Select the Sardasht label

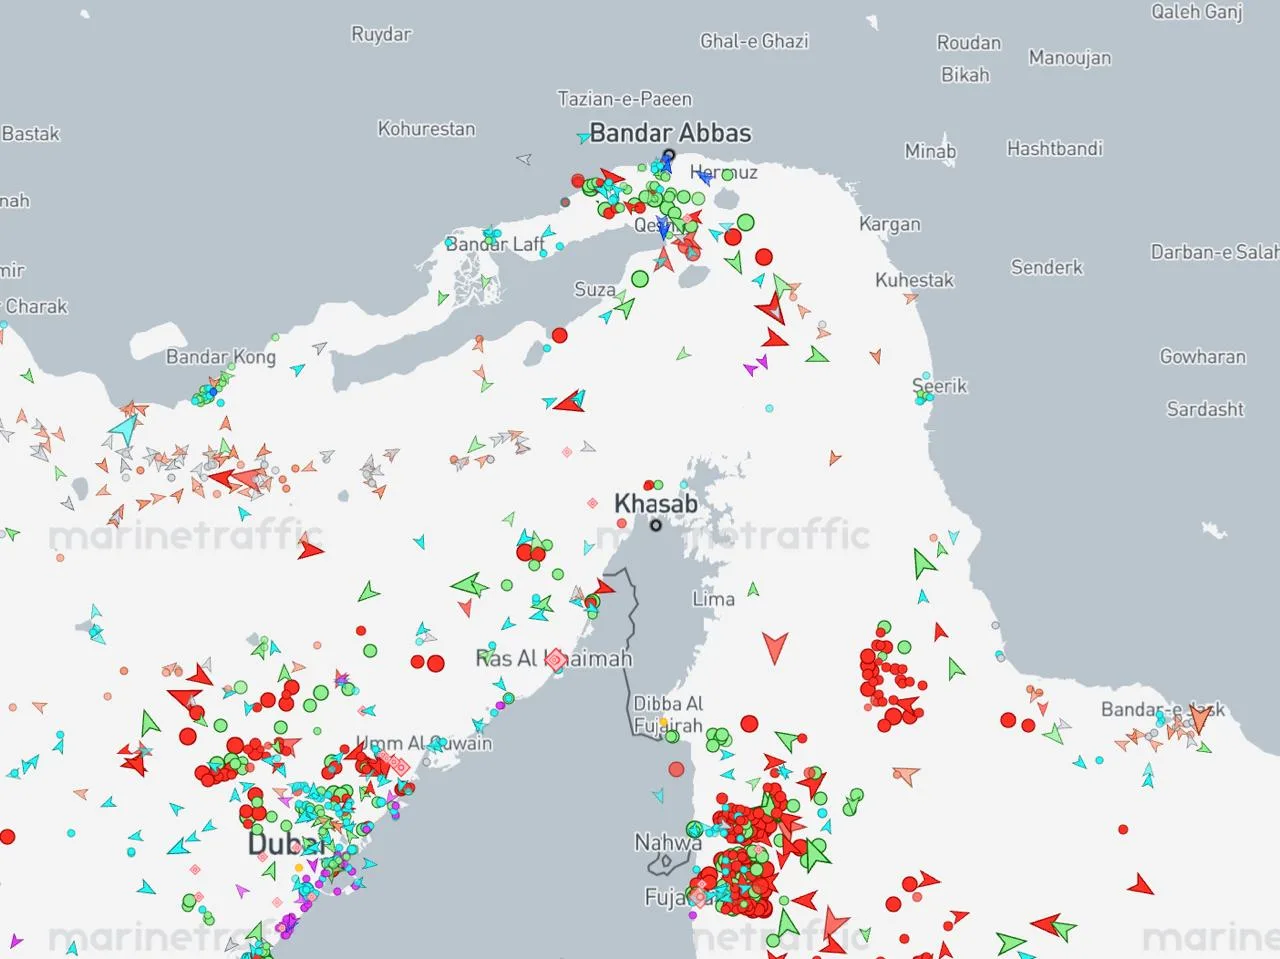tap(1206, 409)
